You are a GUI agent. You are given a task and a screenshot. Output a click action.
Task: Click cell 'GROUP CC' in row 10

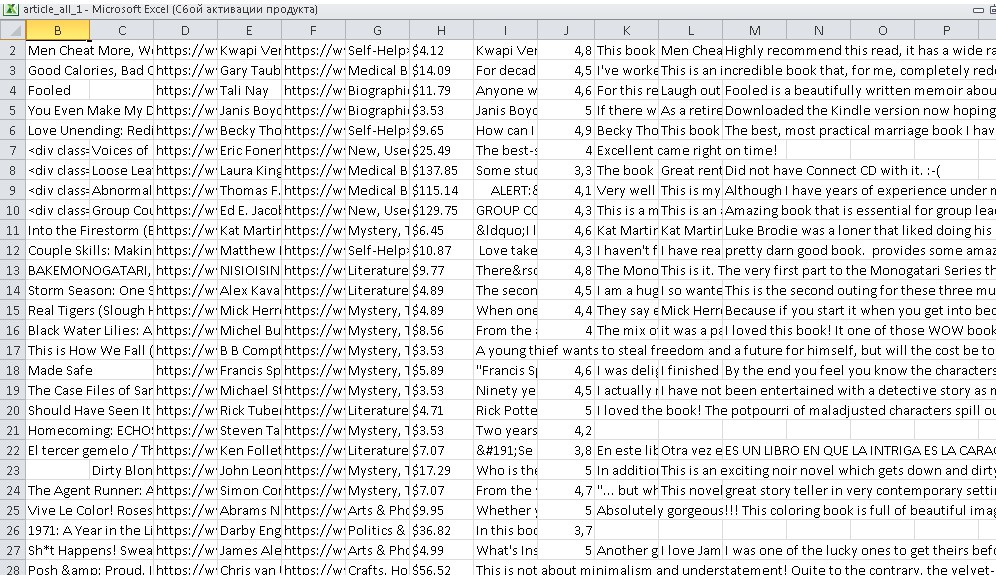click(x=506, y=211)
